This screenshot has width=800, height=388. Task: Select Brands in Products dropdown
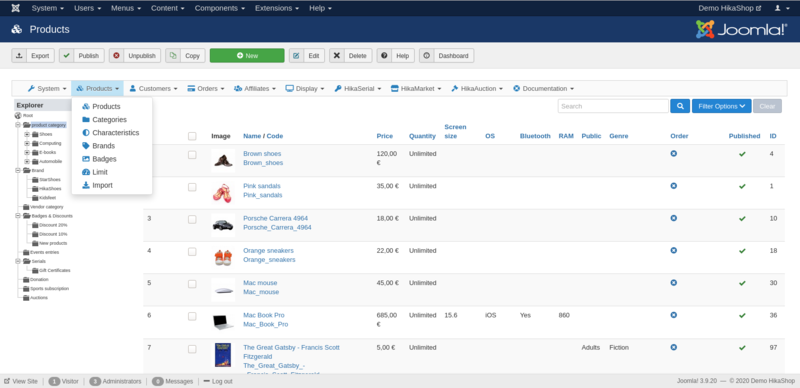click(x=98, y=146)
